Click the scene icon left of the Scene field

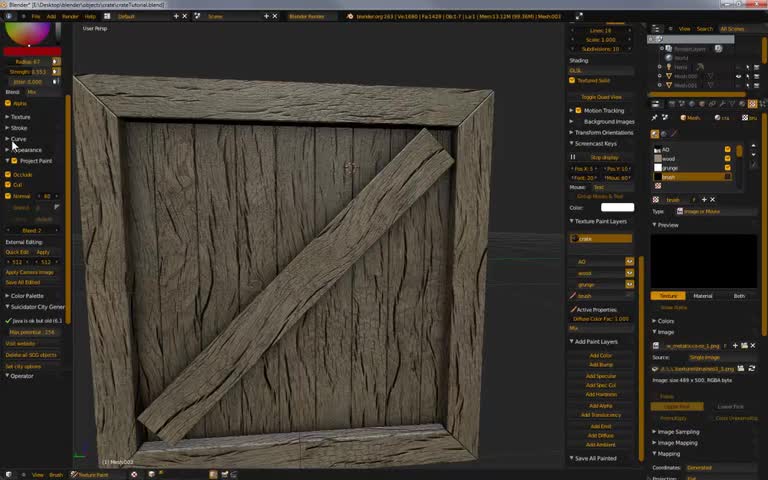(197, 16)
